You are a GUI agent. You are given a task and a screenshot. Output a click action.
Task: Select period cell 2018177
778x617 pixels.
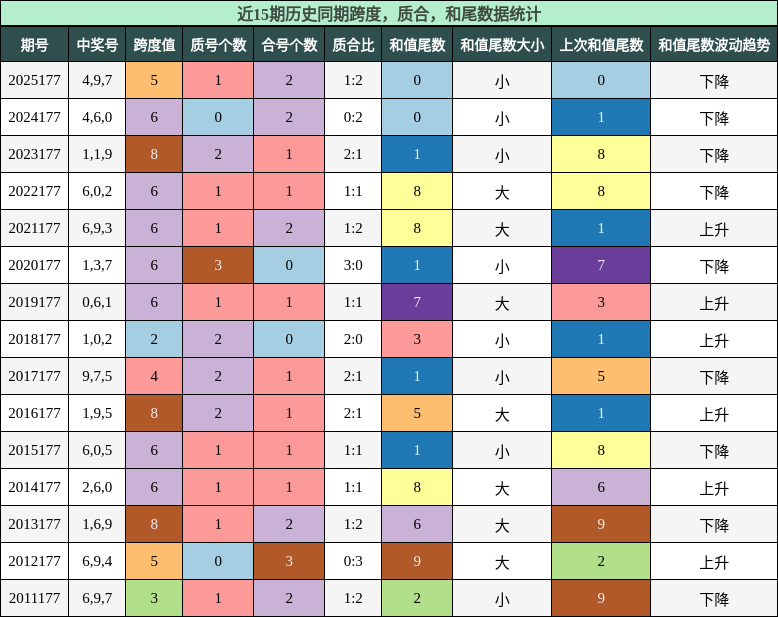click(x=34, y=339)
